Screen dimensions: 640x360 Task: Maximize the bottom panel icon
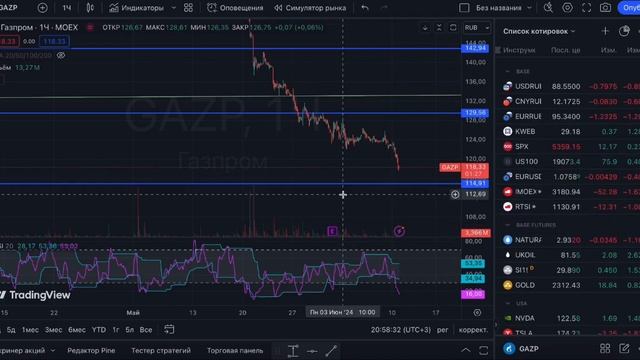tap(483, 350)
